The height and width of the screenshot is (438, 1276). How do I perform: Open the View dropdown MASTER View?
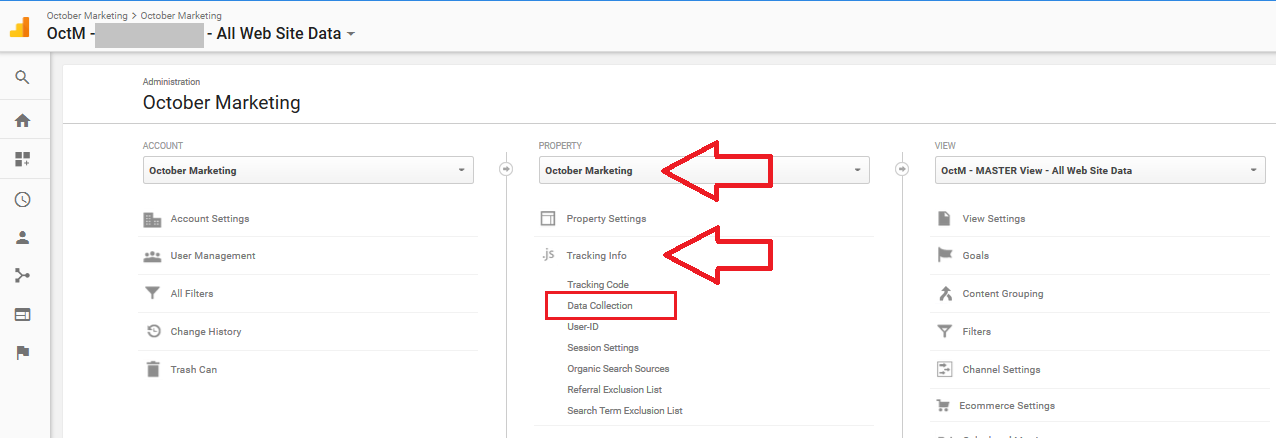pyautogui.click(x=1100, y=170)
